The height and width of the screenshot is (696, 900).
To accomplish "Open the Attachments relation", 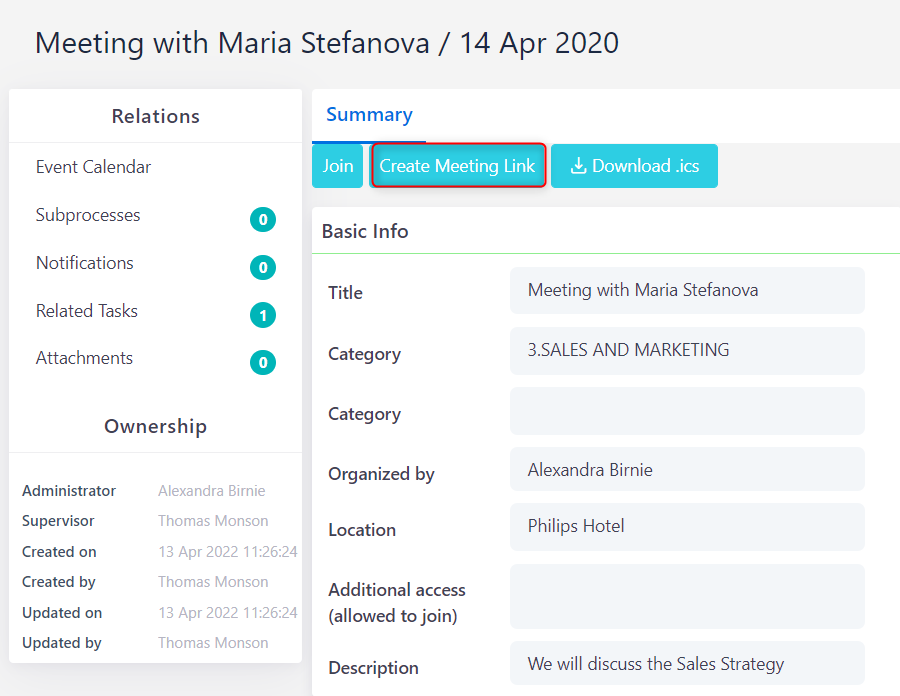I will coord(84,358).
